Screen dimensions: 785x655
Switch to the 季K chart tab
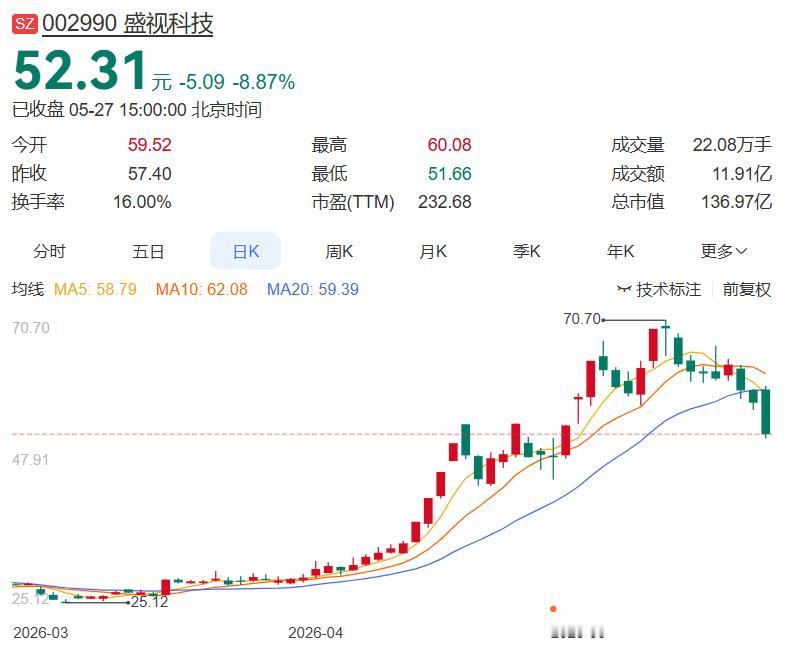pos(527,251)
